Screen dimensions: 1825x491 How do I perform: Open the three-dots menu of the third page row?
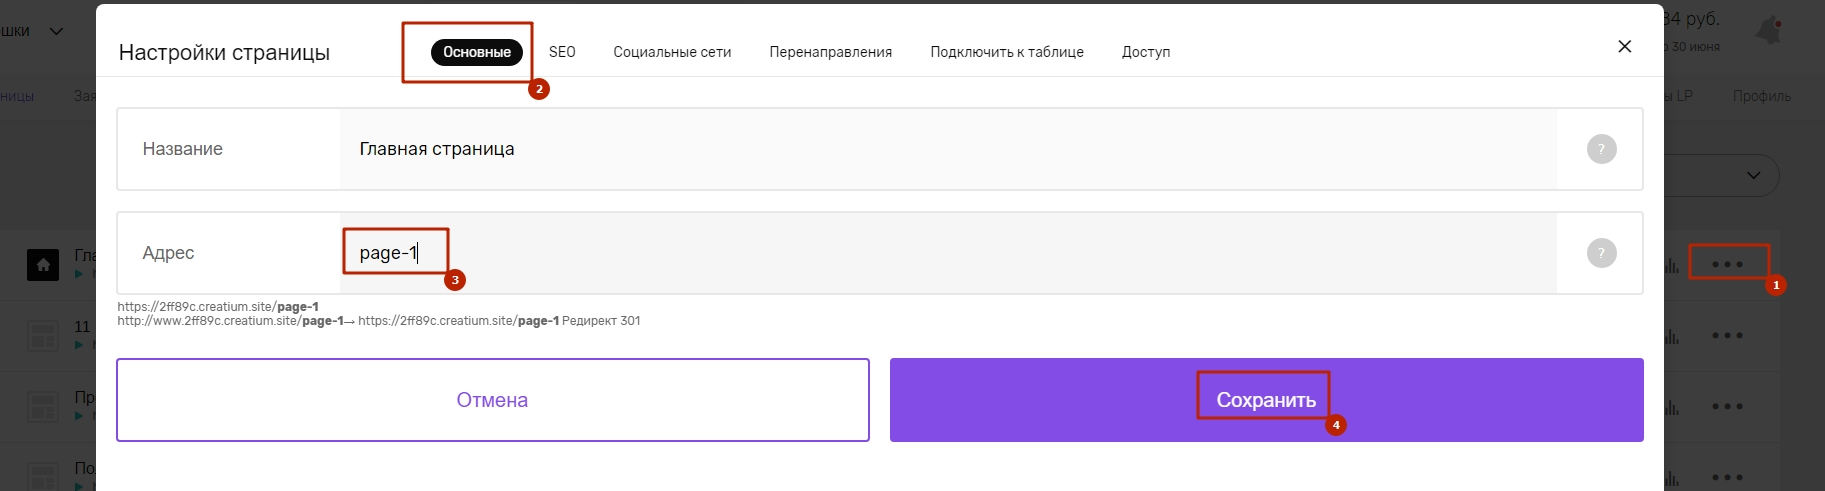click(1727, 406)
